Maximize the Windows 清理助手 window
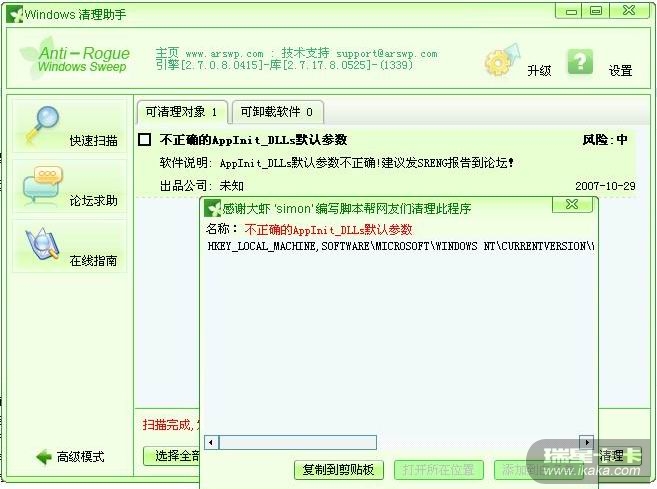This screenshot has height=489, width=657. point(596,11)
